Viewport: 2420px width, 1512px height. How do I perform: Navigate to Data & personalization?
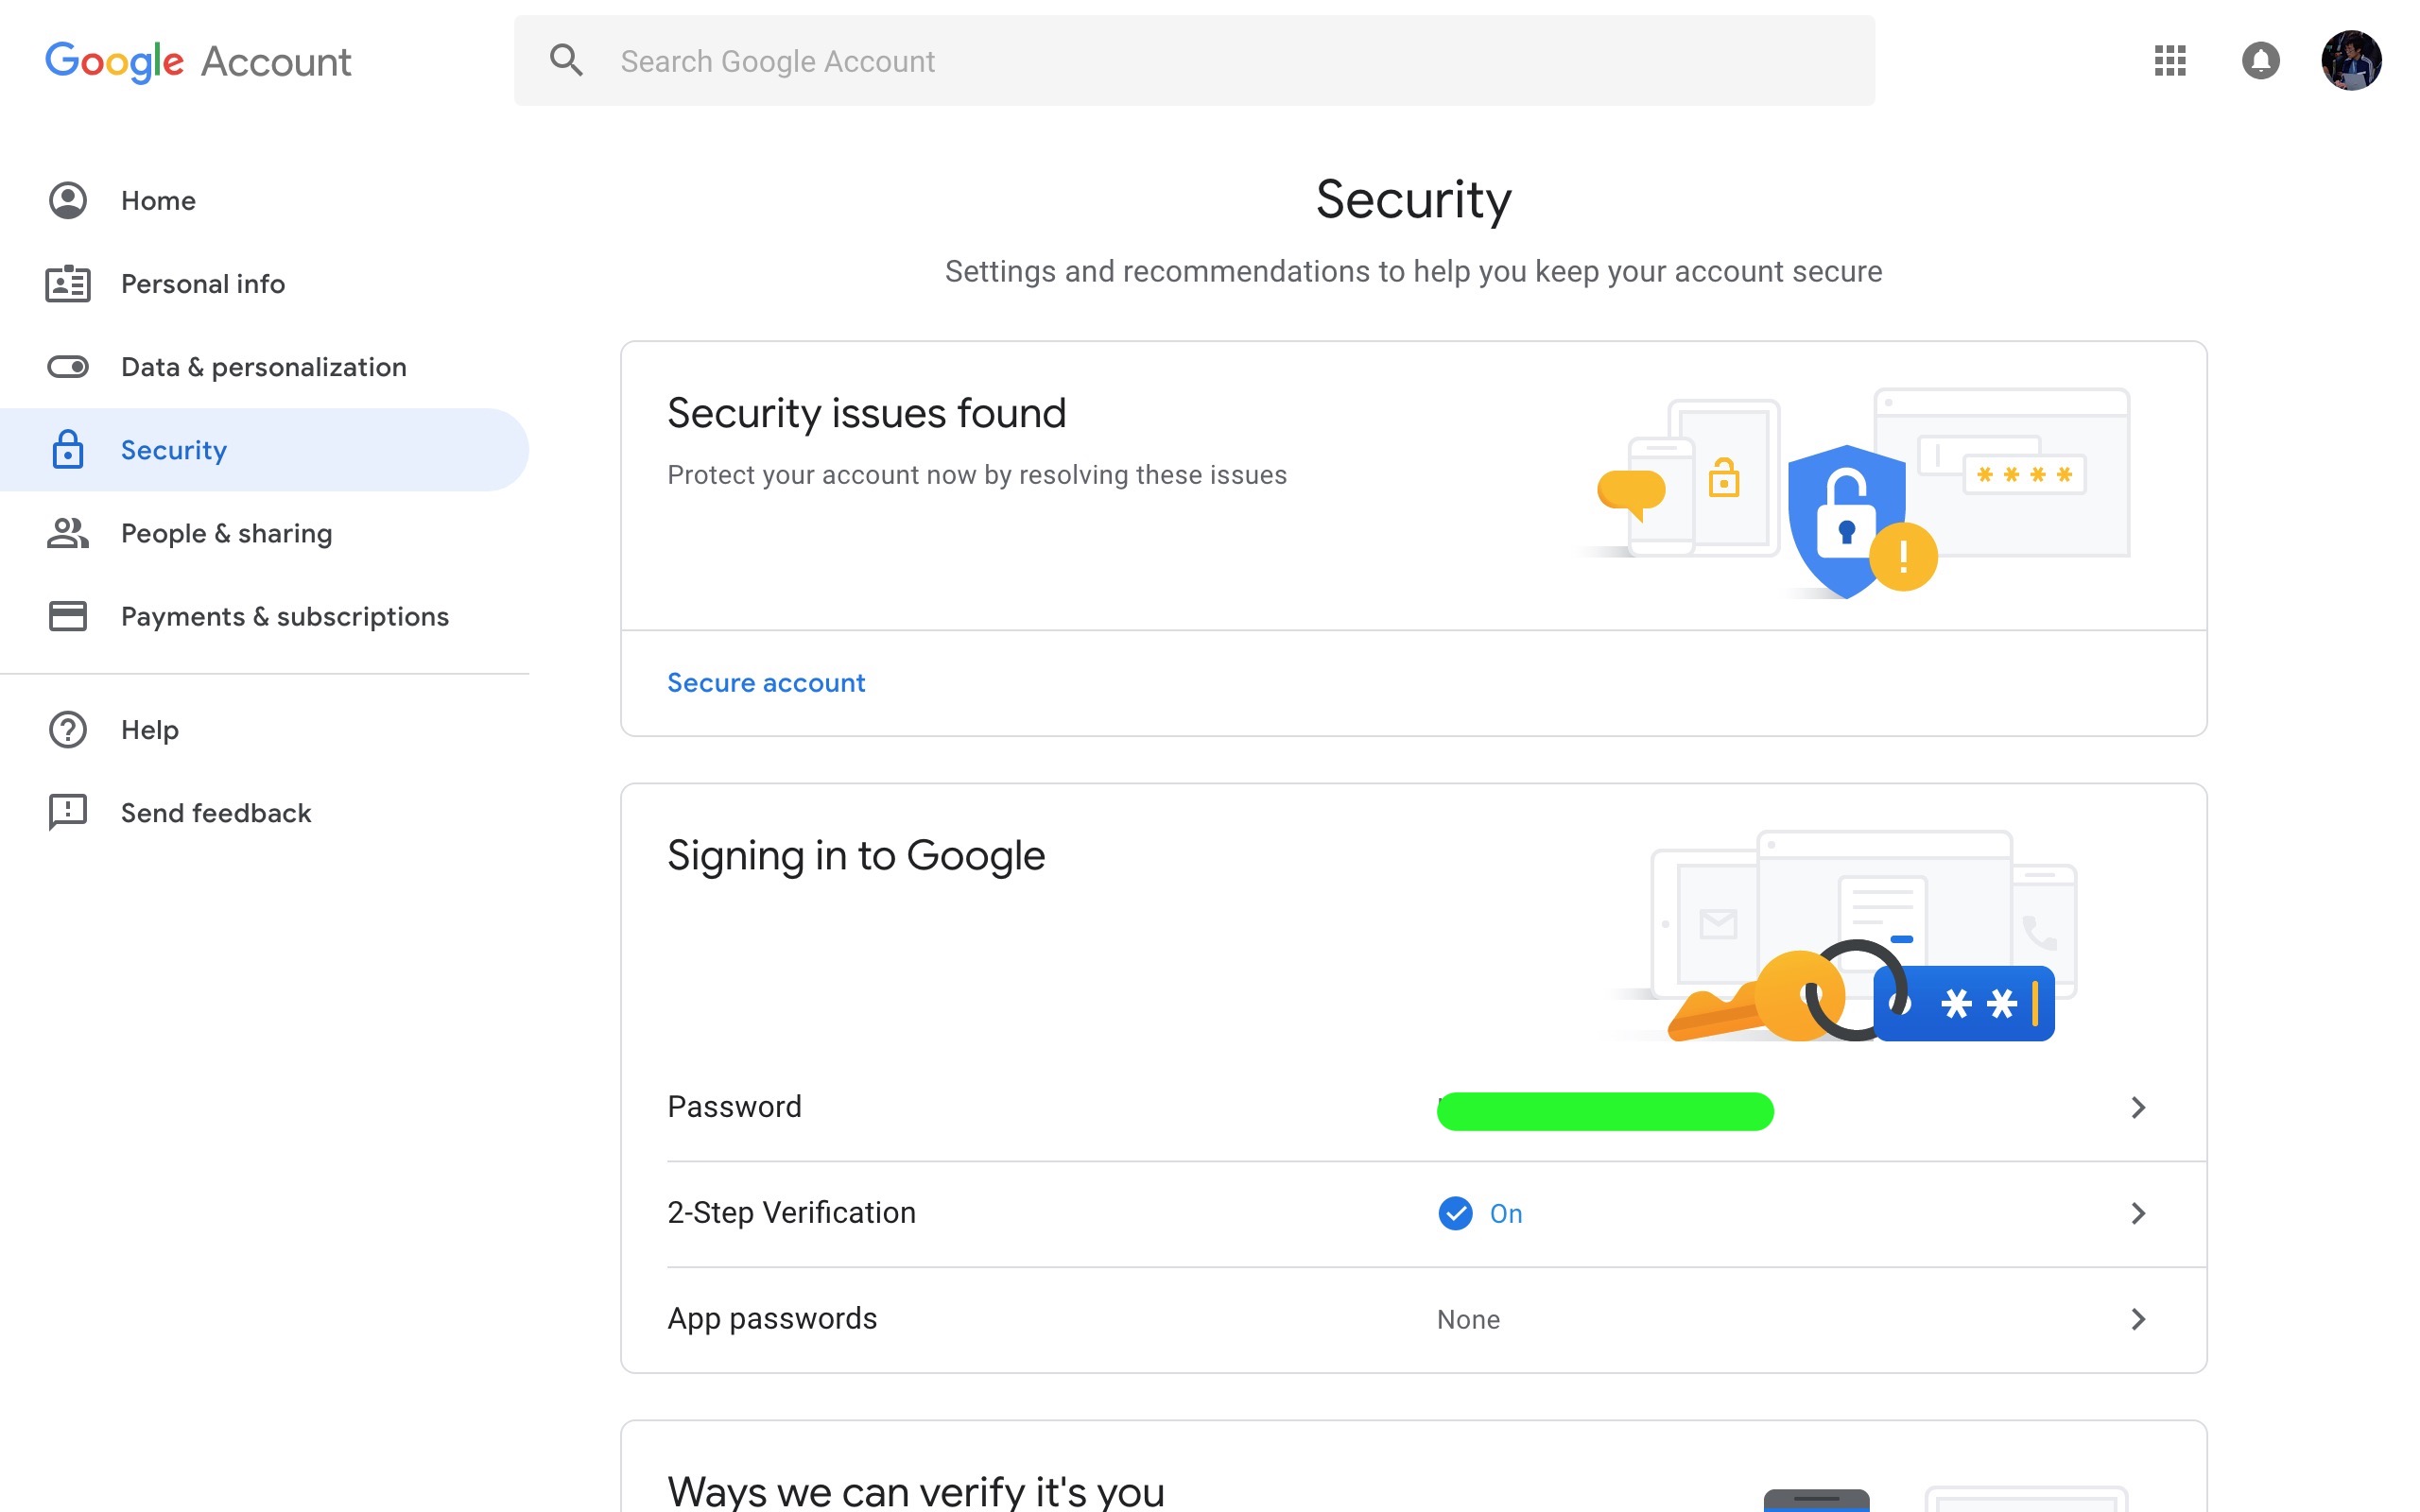click(x=263, y=366)
